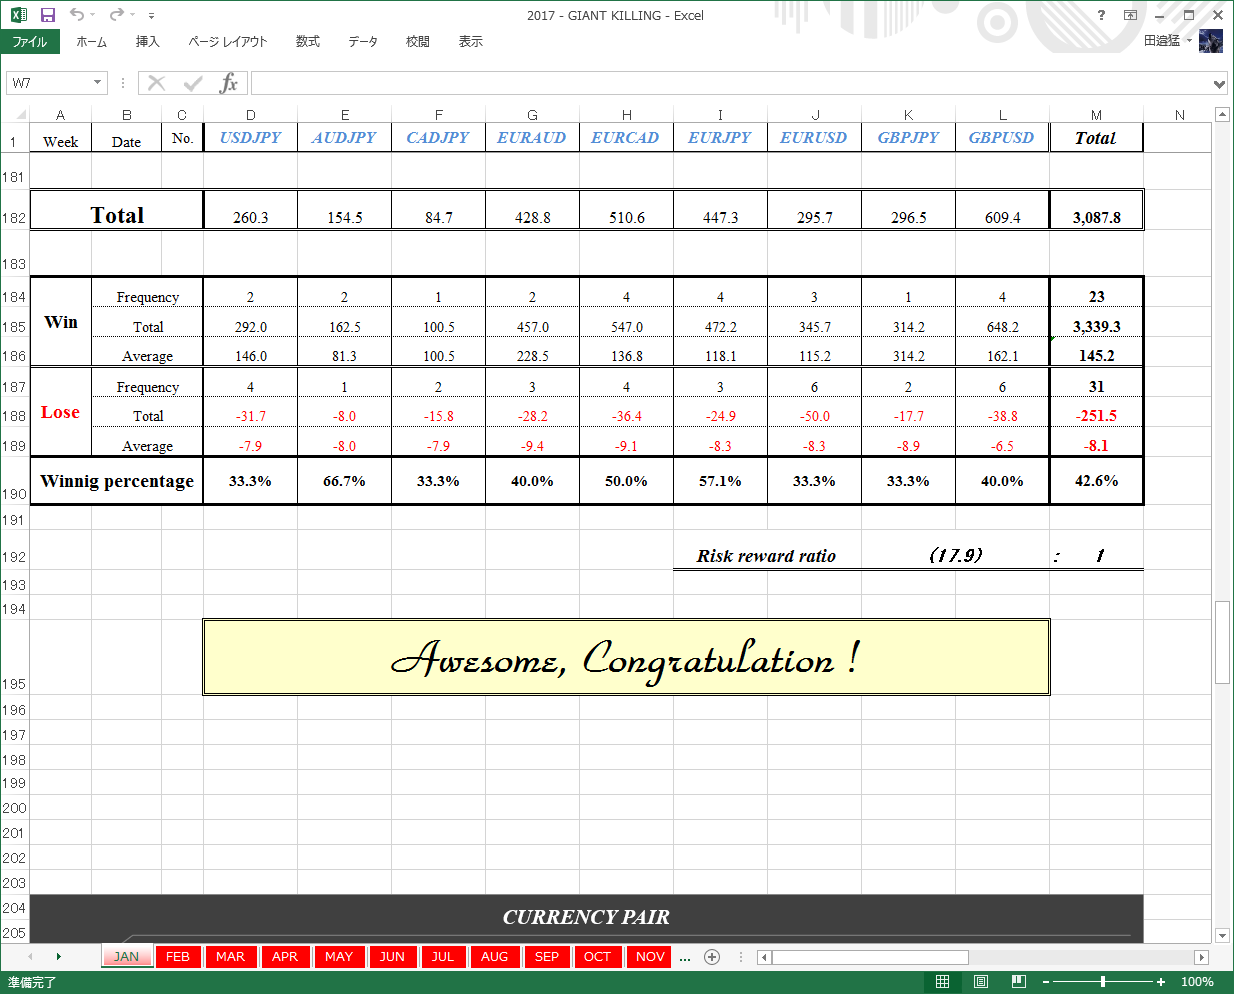Click the zoom in plus icon
The width and height of the screenshot is (1234, 994).
1161,982
